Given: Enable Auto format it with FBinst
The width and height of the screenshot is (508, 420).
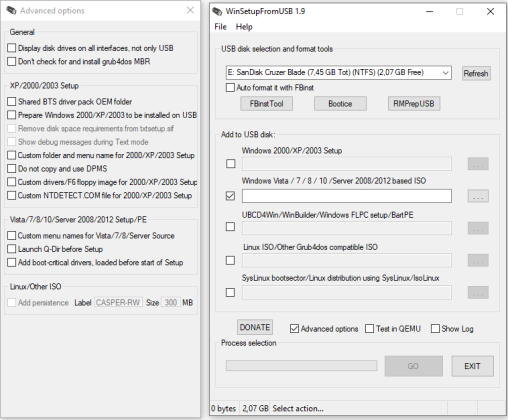Looking at the screenshot, I should coord(230,88).
